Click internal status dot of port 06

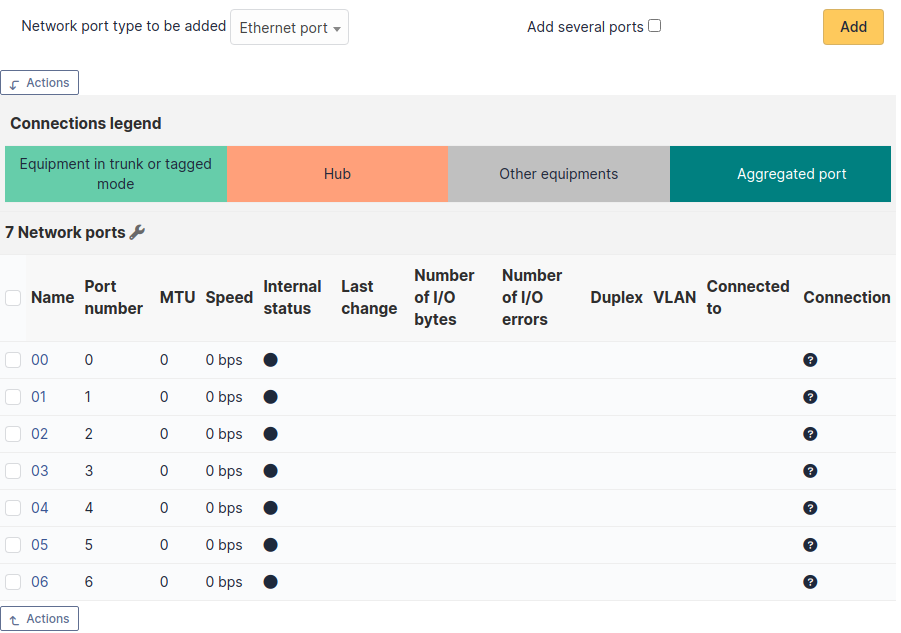coord(271,582)
